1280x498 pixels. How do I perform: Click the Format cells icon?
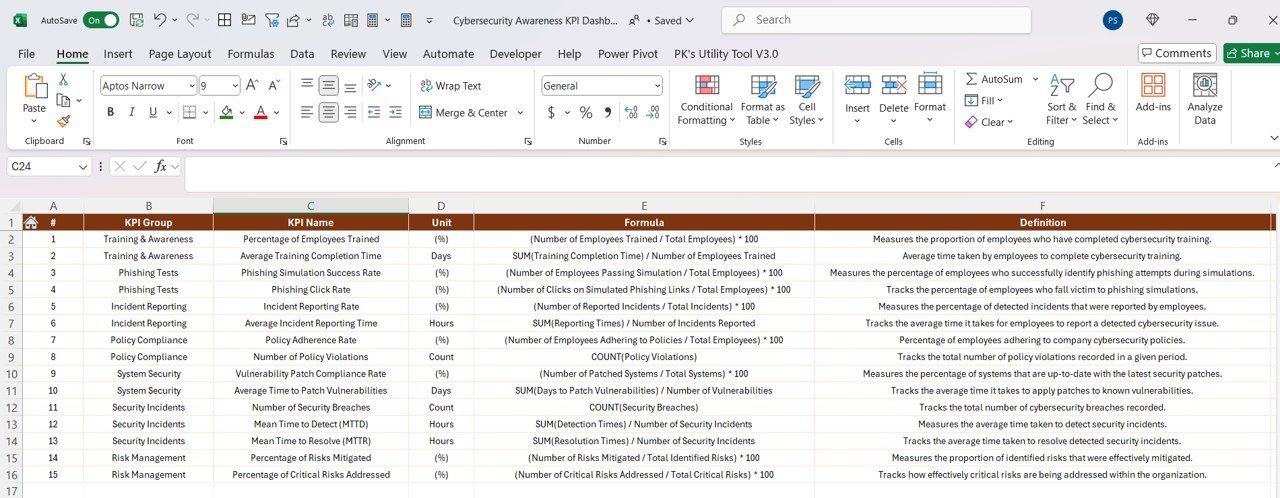pyautogui.click(x=930, y=86)
